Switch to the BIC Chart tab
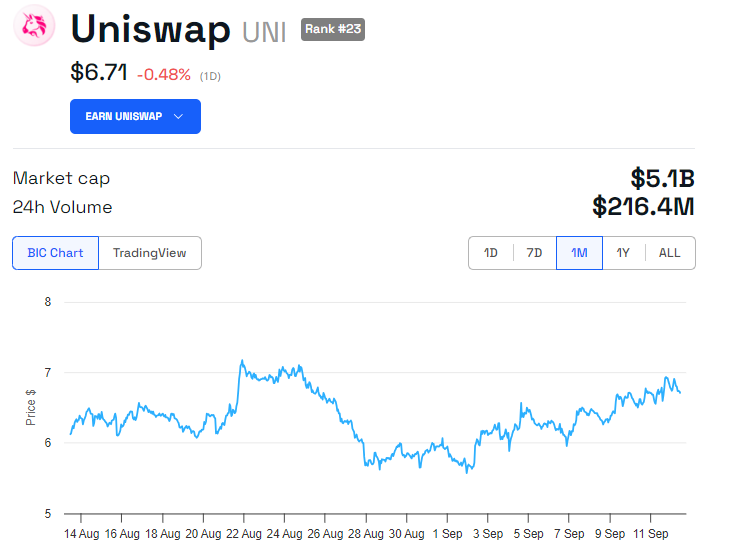744x550 pixels. tap(56, 253)
